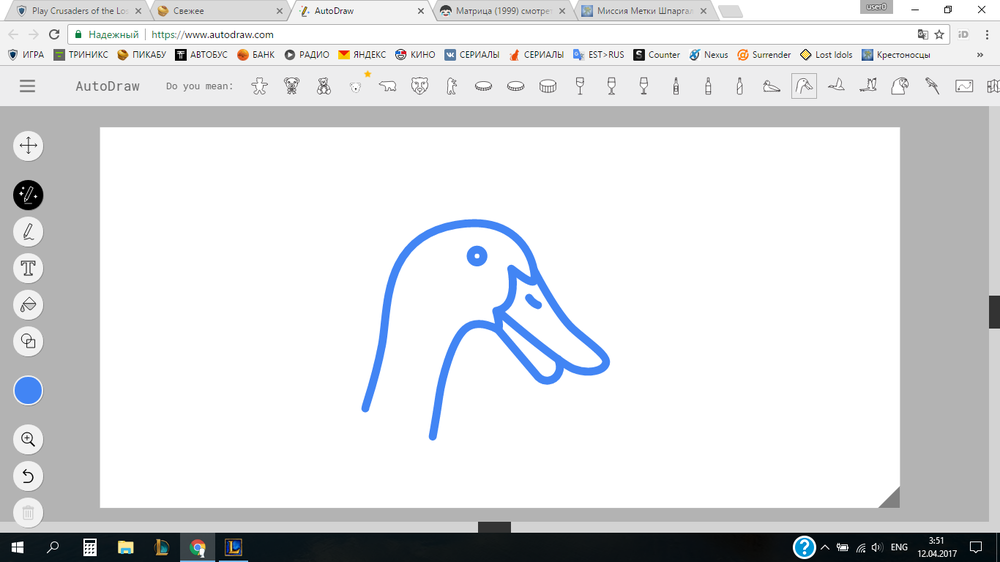The width and height of the screenshot is (1000, 562).
Task: Select the Type text tool
Action: [28, 268]
